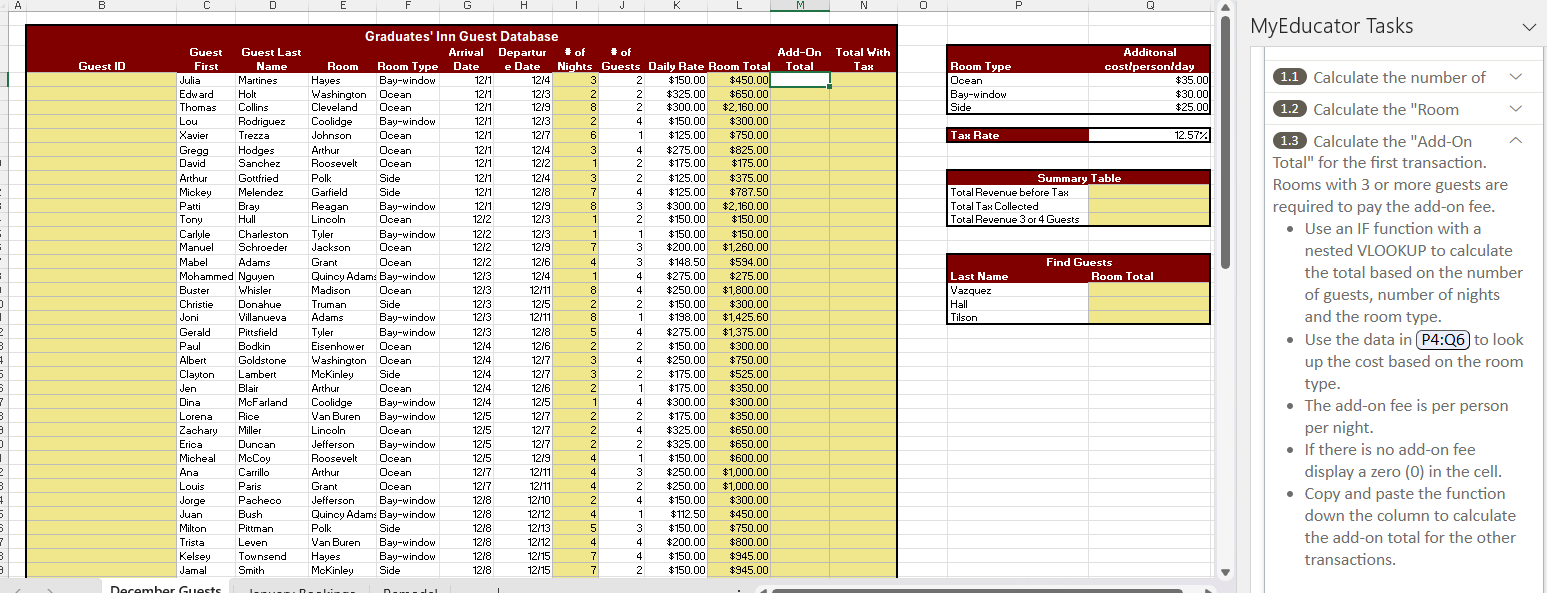Select the $787.50 room total cell
The image size is (1547, 593).
[x=738, y=192]
